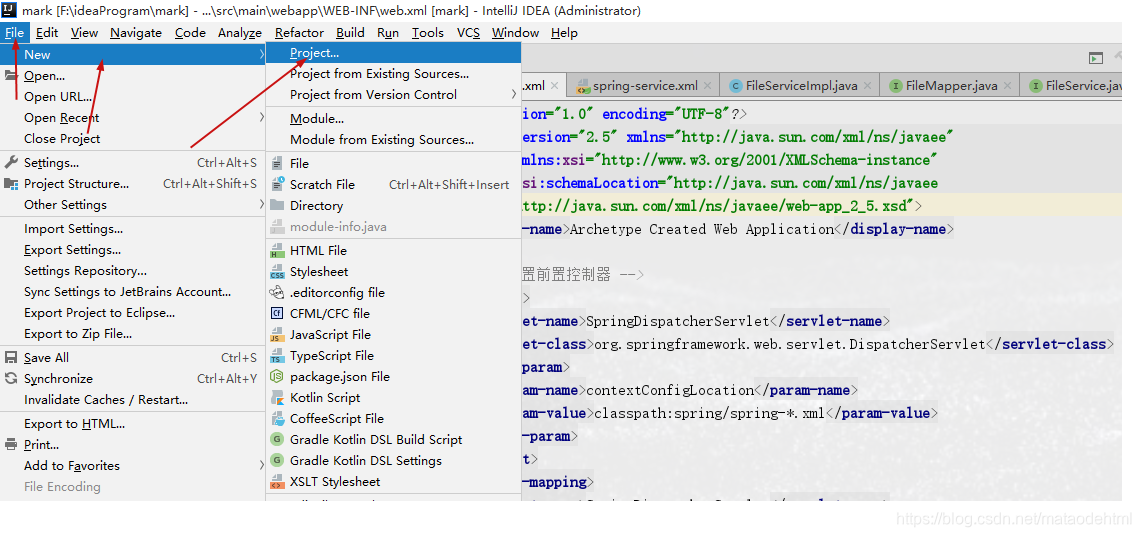
Task: Choose Export Project to Eclipse...
Action: coord(132,314)
